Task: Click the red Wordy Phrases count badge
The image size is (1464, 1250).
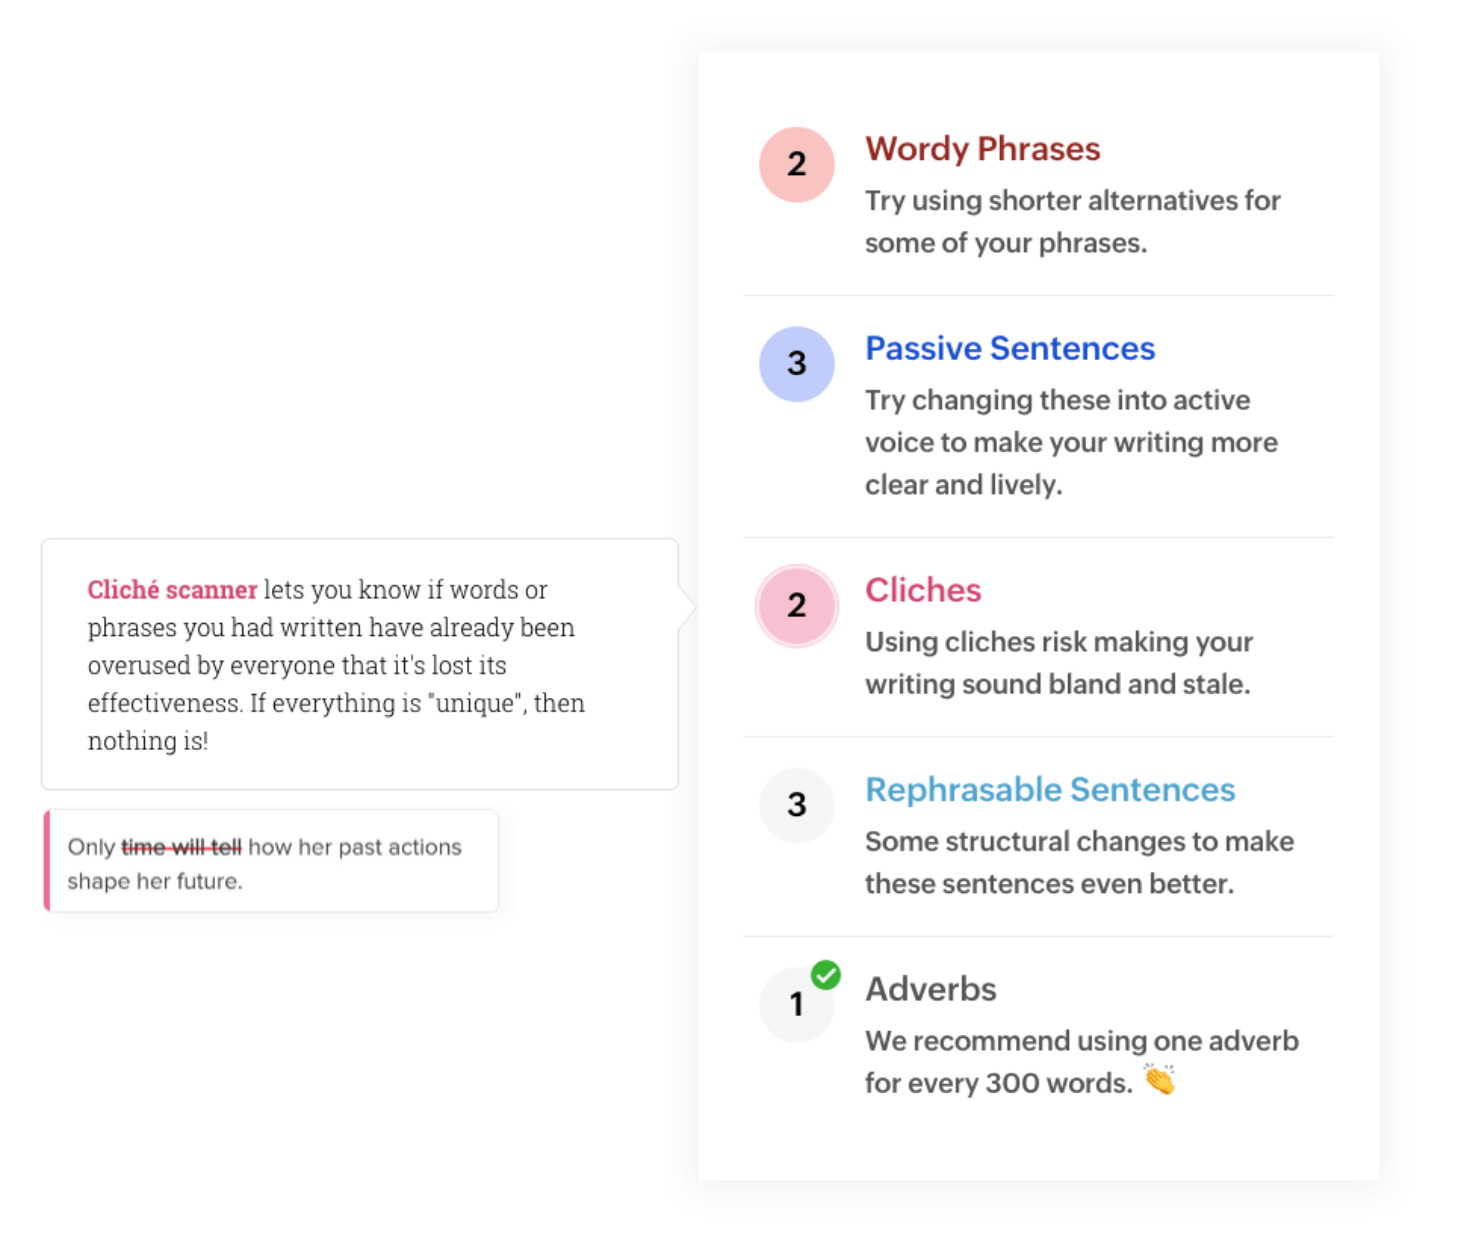Action: [x=796, y=164]
